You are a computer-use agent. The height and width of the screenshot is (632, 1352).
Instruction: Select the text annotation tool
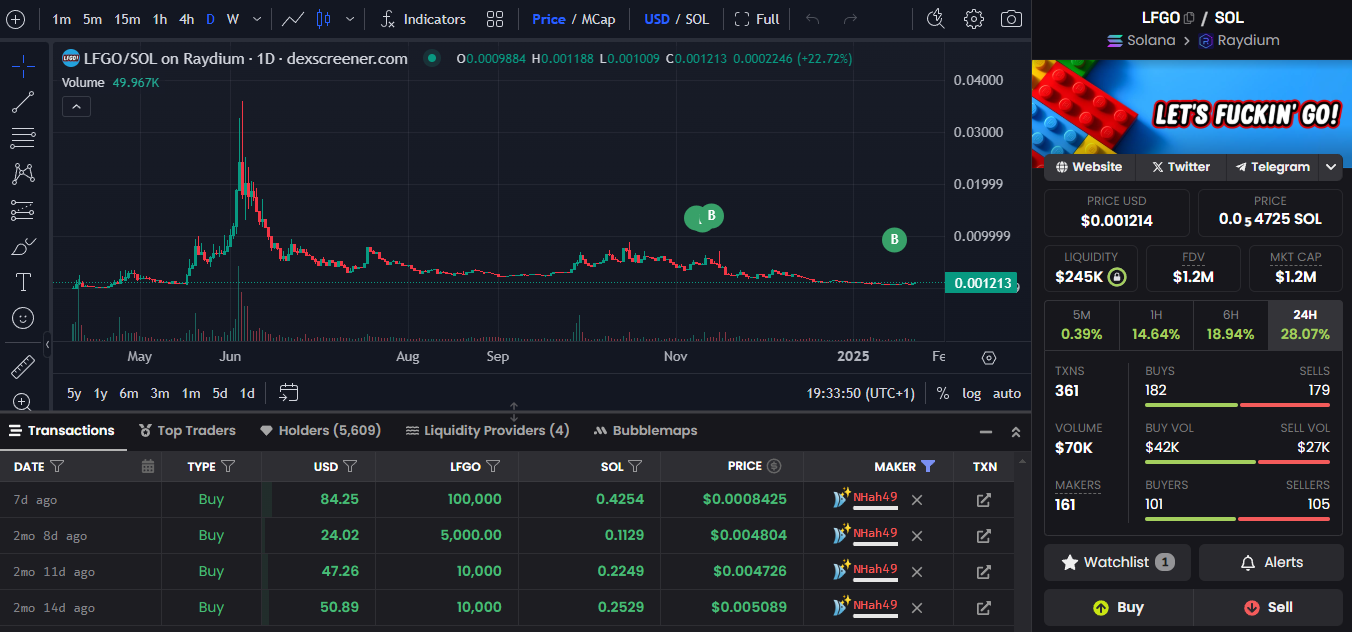click(x=23, y=282)
